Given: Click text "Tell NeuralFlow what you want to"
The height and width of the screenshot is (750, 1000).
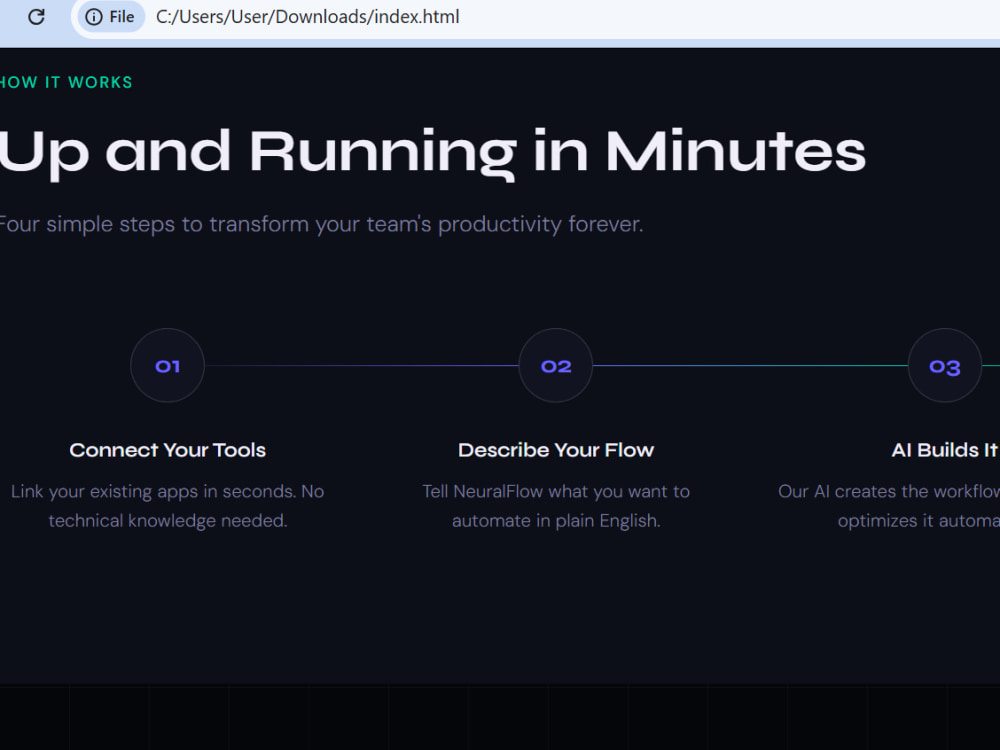Looking at the screenshot, I should click(556, 492).
